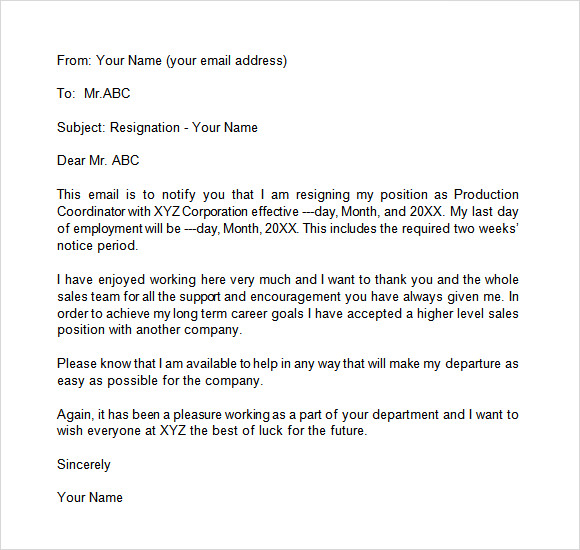Click 'easy as possible for the company.'
This screenshot has width=580, height=550.
coord(160,381)
